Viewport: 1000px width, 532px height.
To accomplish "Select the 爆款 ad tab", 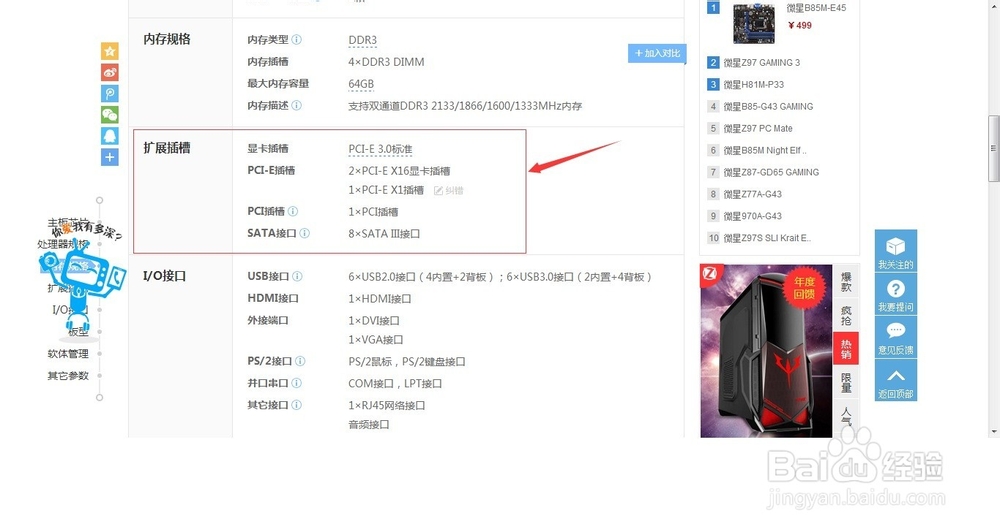I will click(846, 282).
